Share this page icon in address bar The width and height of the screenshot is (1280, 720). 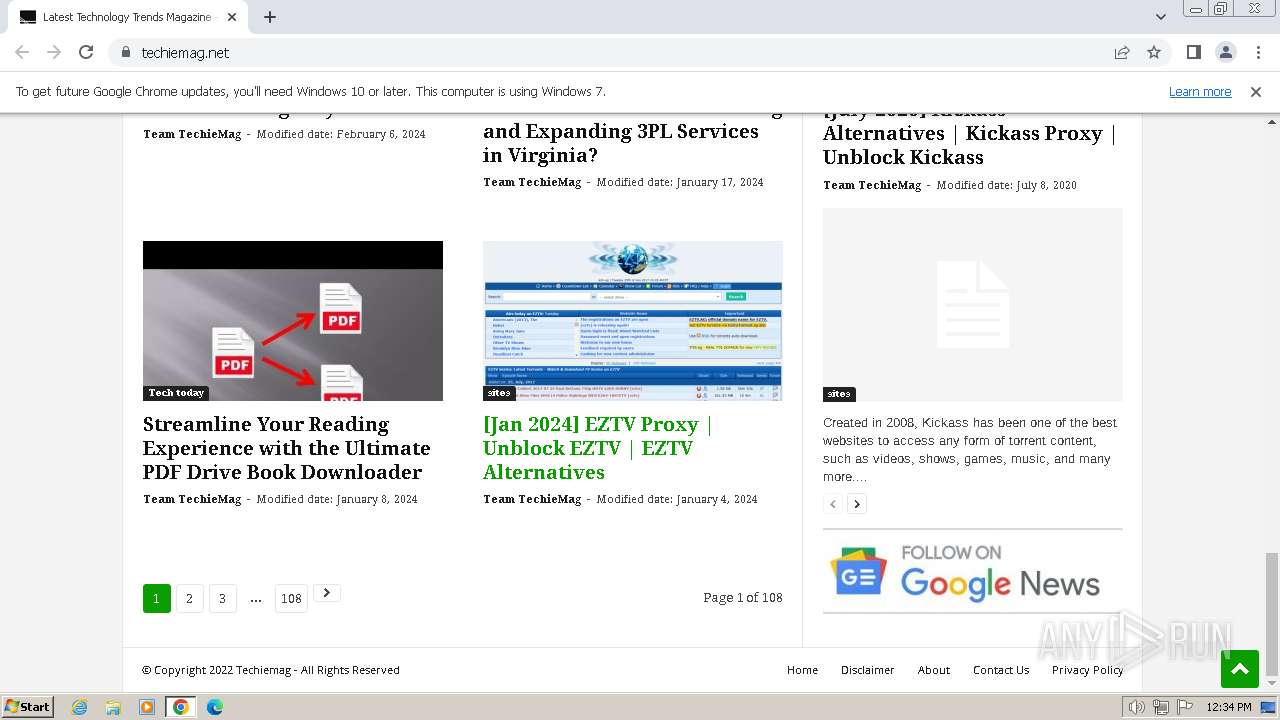pyautogui.click(x=1122, y=52)
